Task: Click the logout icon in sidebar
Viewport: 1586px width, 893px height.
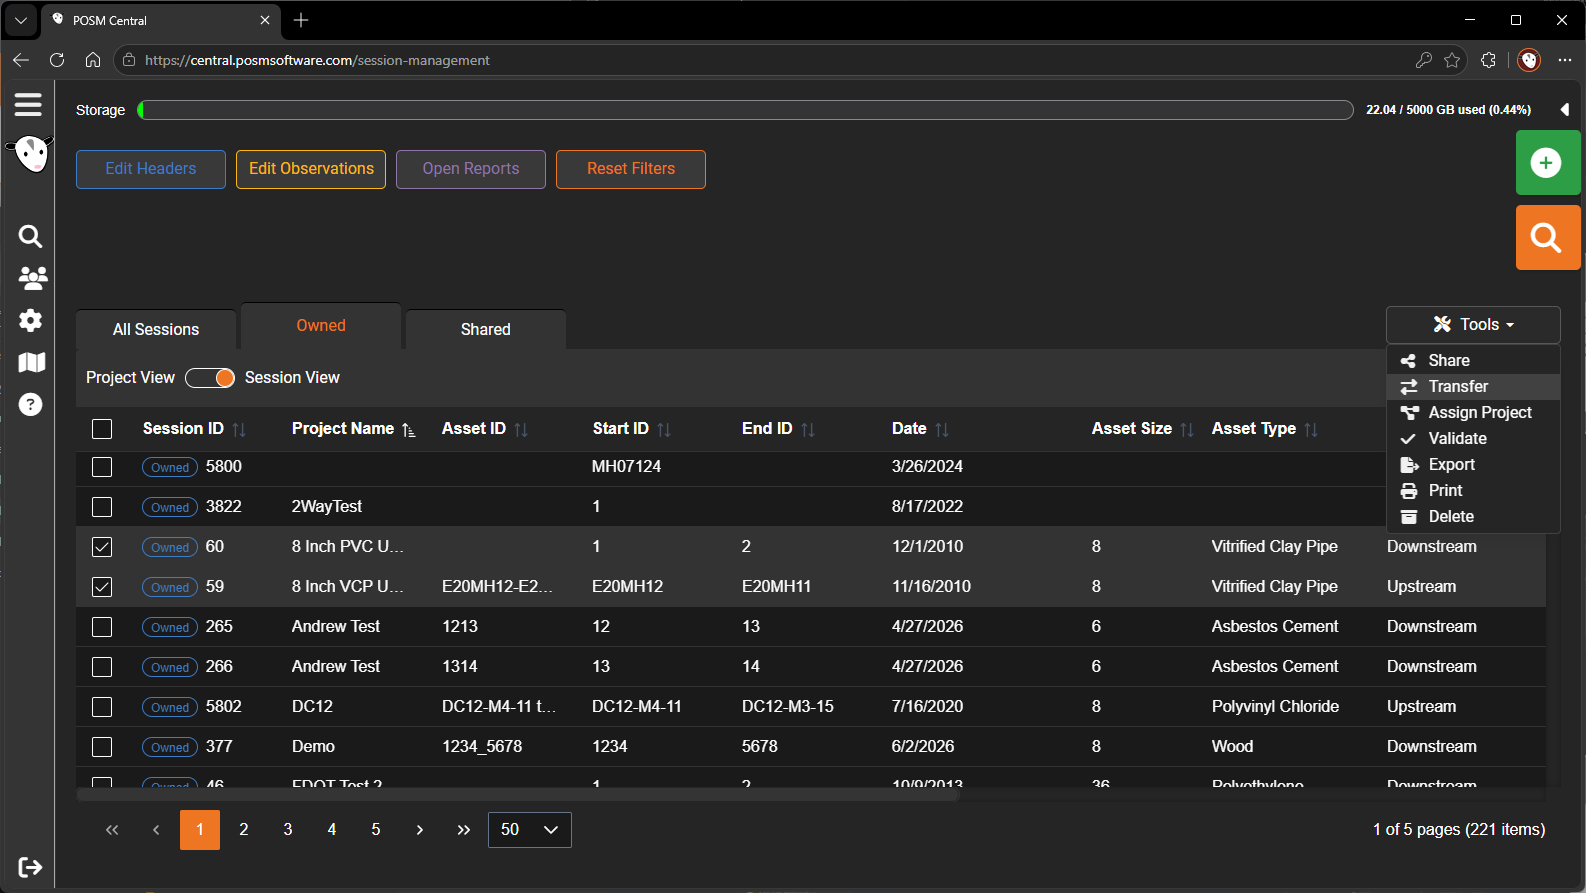Action: (x=31, y=867)
